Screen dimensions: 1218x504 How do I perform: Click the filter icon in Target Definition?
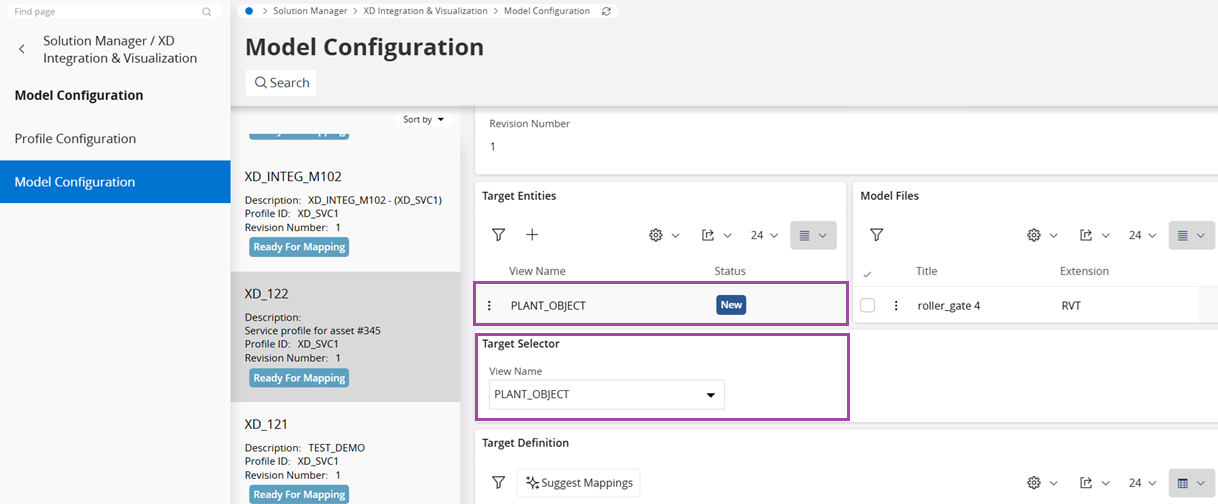[x=498, y=483]
